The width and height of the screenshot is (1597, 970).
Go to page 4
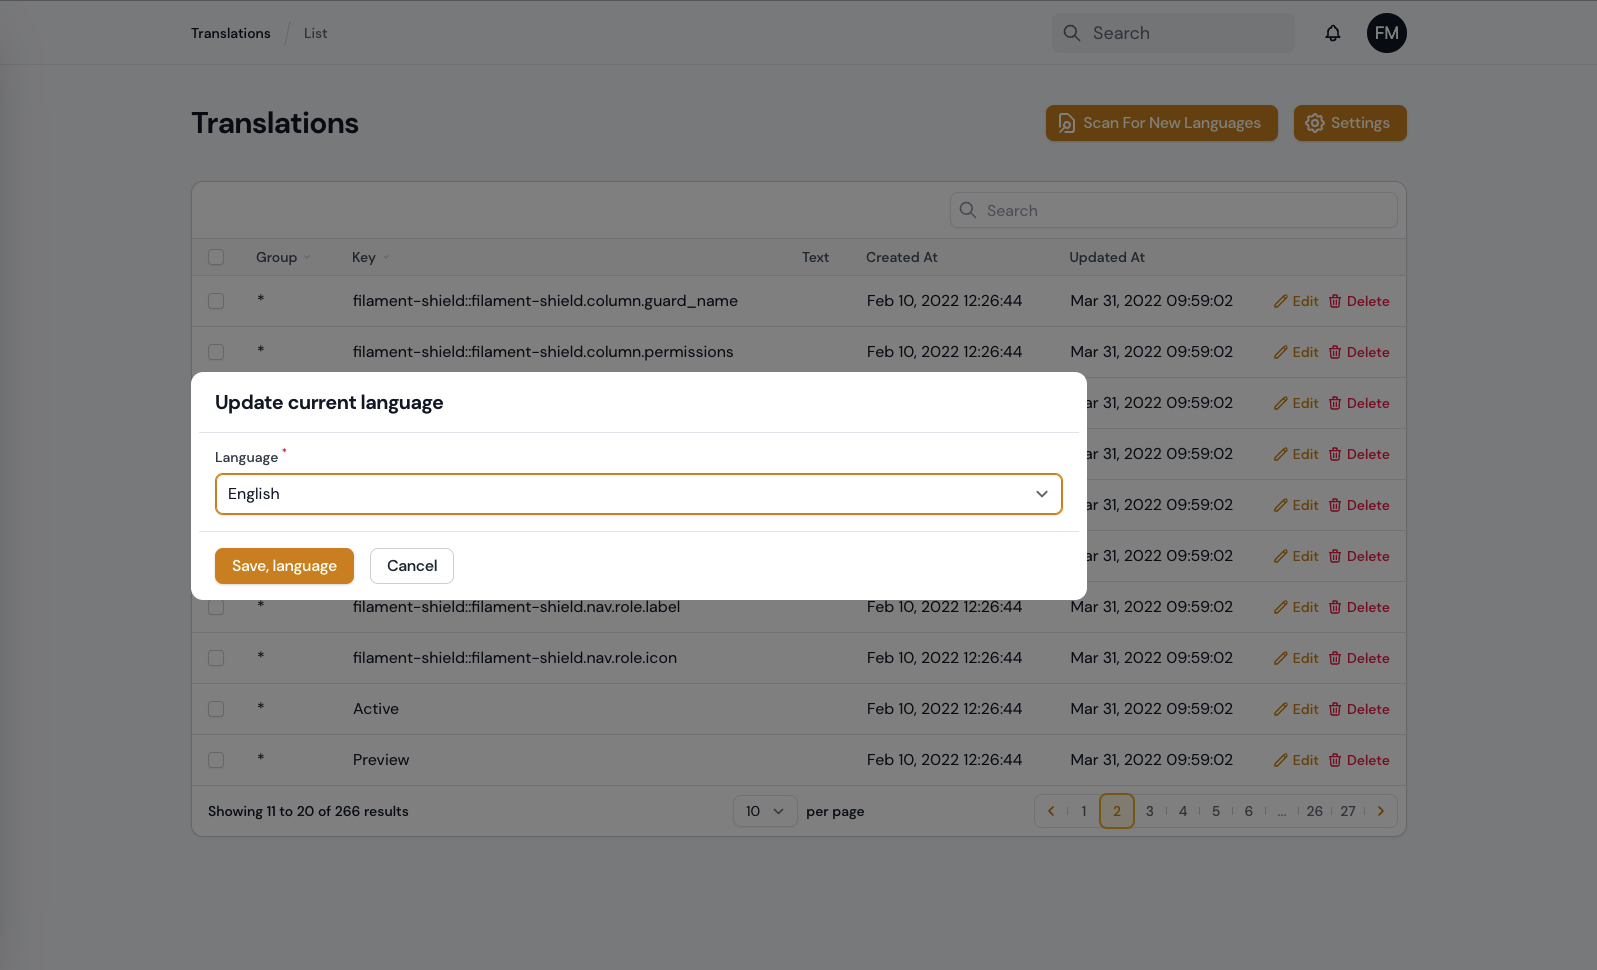[1183, 811]
